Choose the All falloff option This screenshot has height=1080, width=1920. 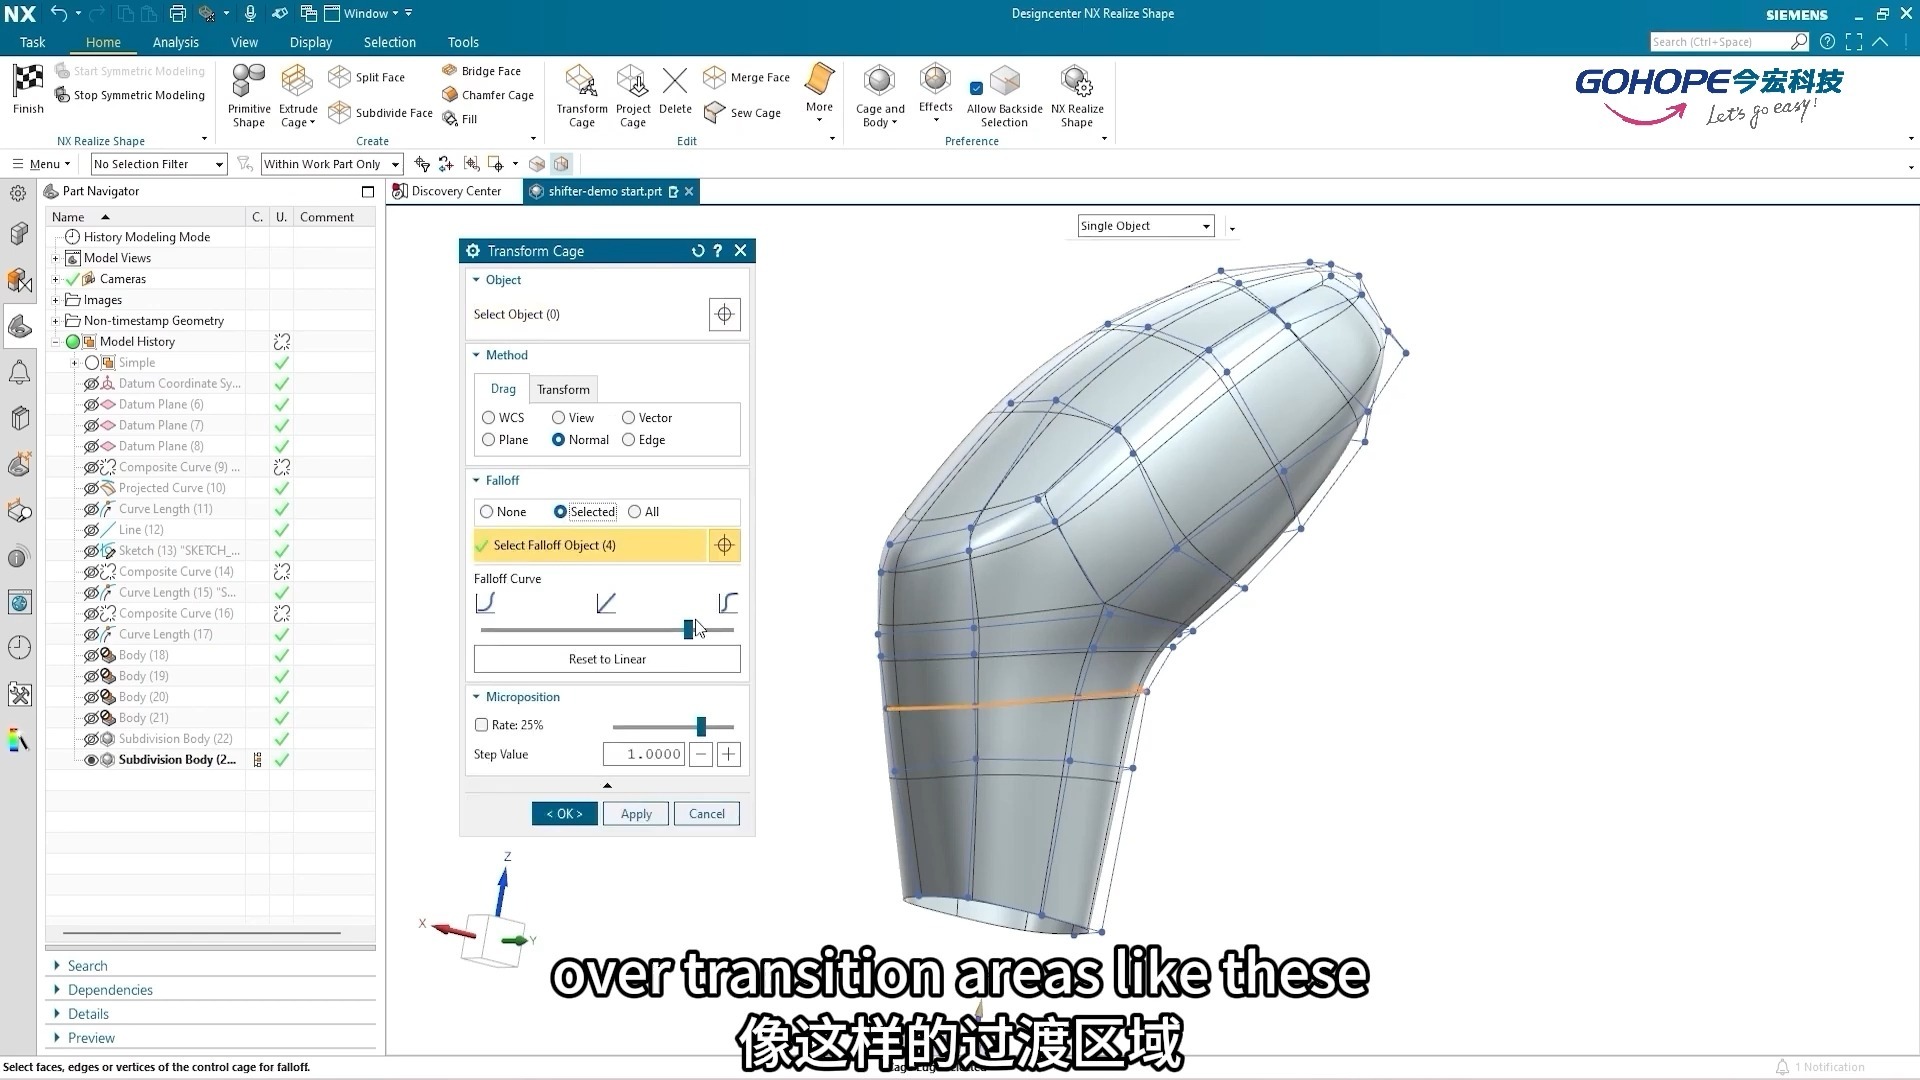(x=635, y=512)
